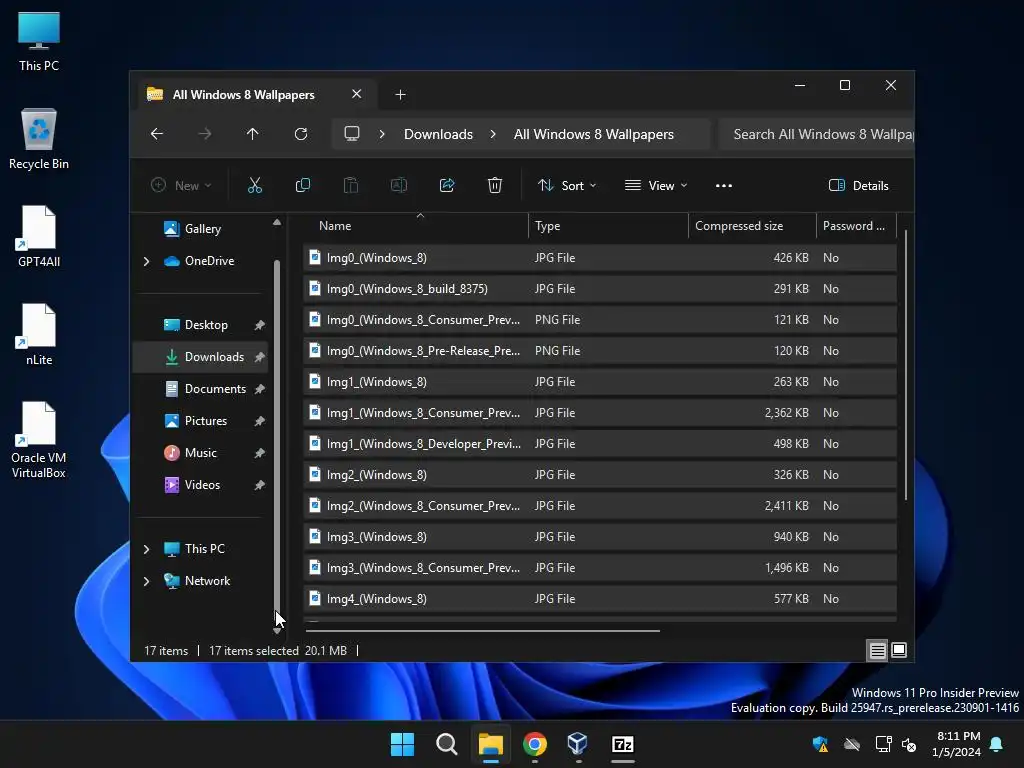The width and height of the screenshot is (1024, 768).
Task: Open taskbar Search
Action: 447,744
